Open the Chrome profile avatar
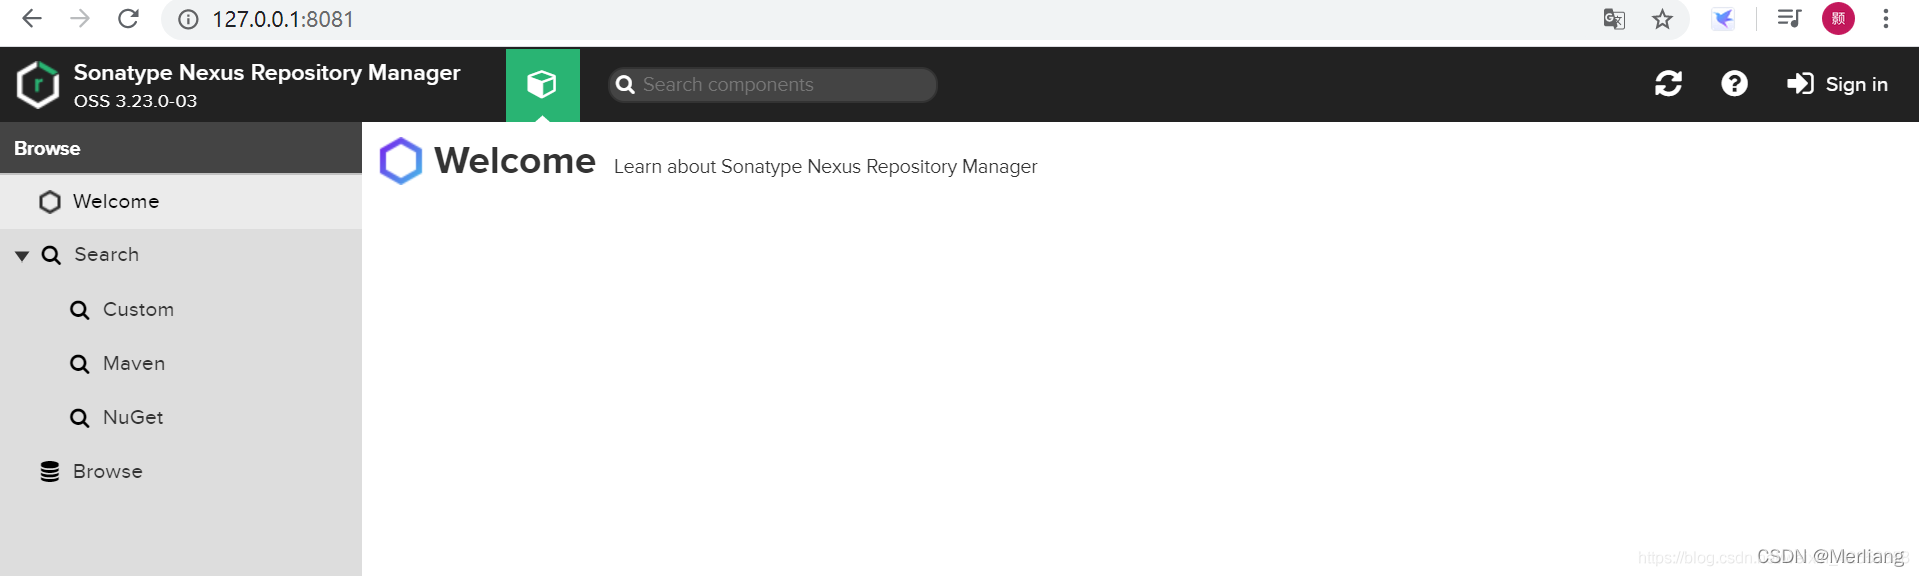This screenshot has width=1919, height=576. click(x=1838, y=19)
